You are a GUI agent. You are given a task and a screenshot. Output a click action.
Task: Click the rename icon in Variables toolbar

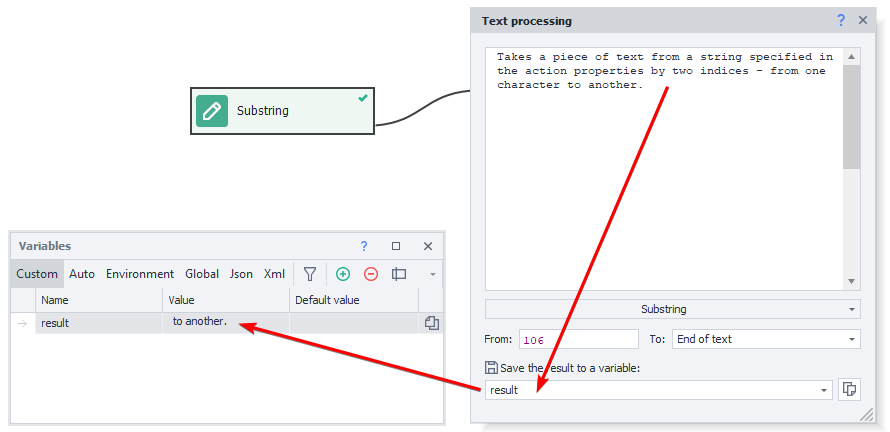pyautogui.click(x=399, y=274)
